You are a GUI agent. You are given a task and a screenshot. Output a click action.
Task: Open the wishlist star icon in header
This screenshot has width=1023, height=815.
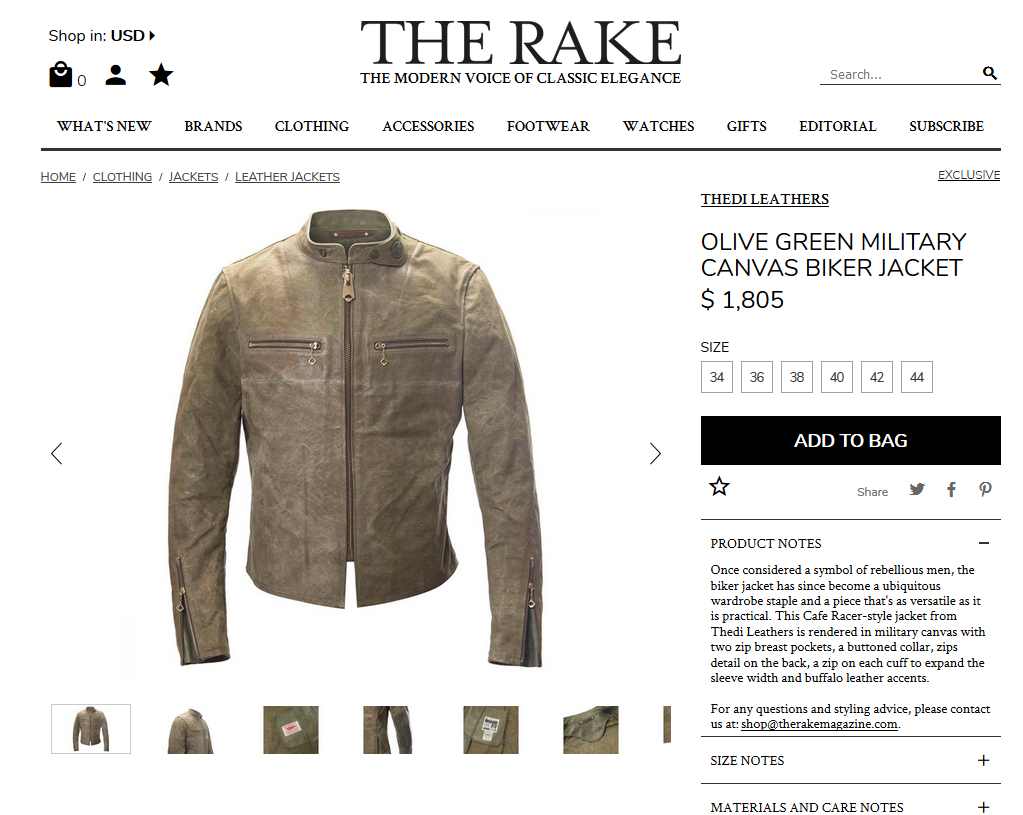pos(161,74)
